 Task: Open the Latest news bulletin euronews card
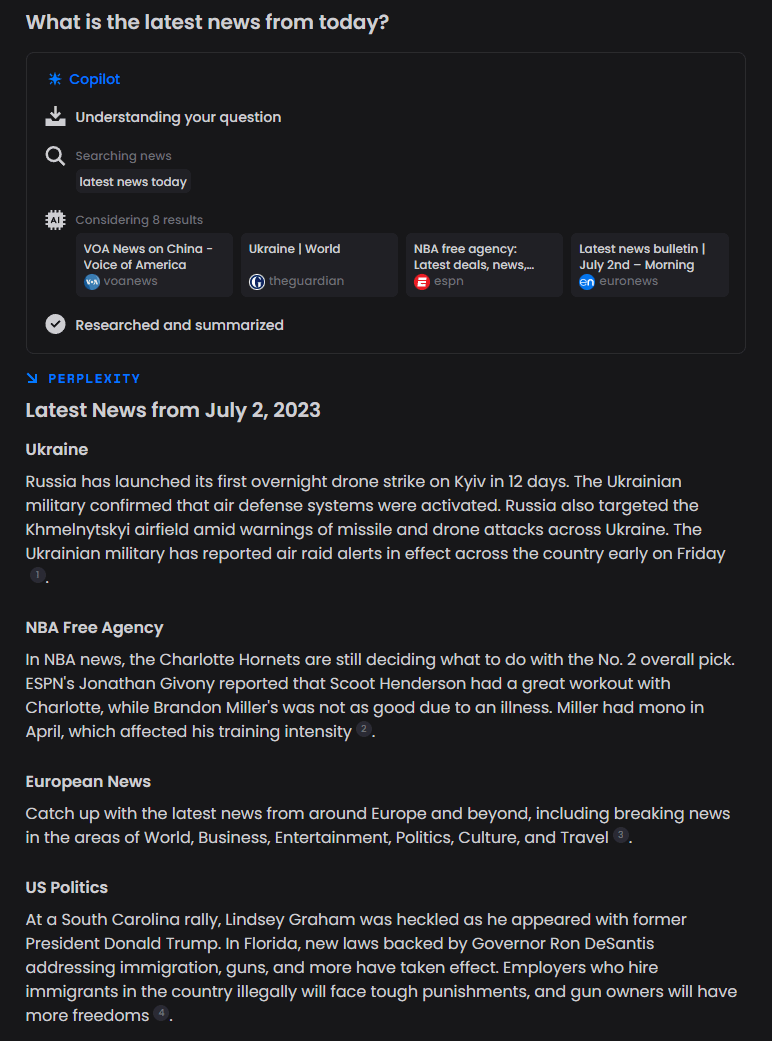[649, 265]
